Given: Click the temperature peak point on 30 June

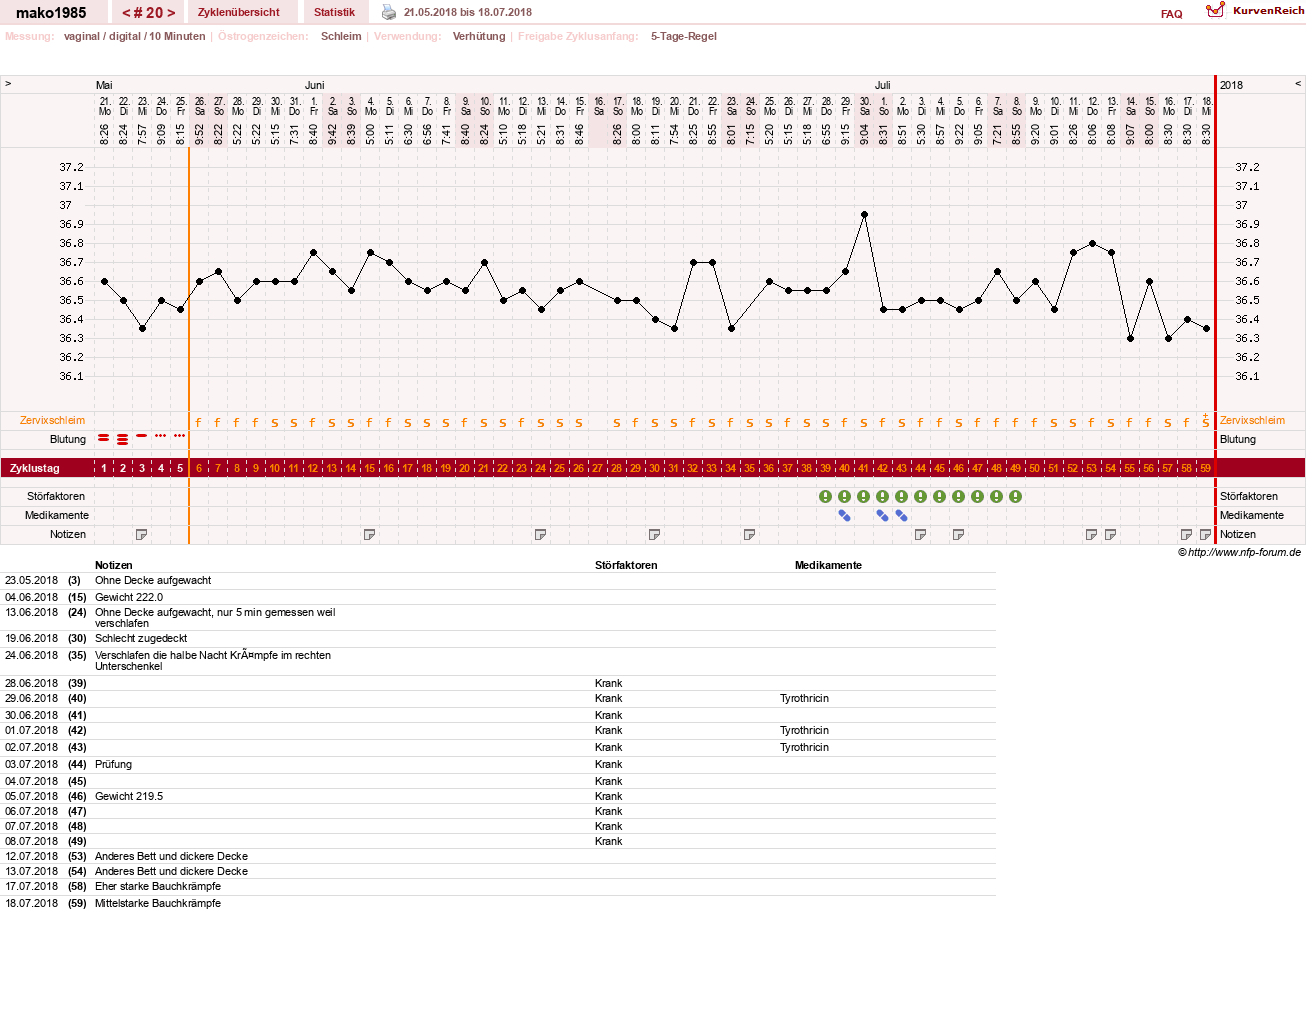Looking at the screenshot, I should click(x=864, y=214).
